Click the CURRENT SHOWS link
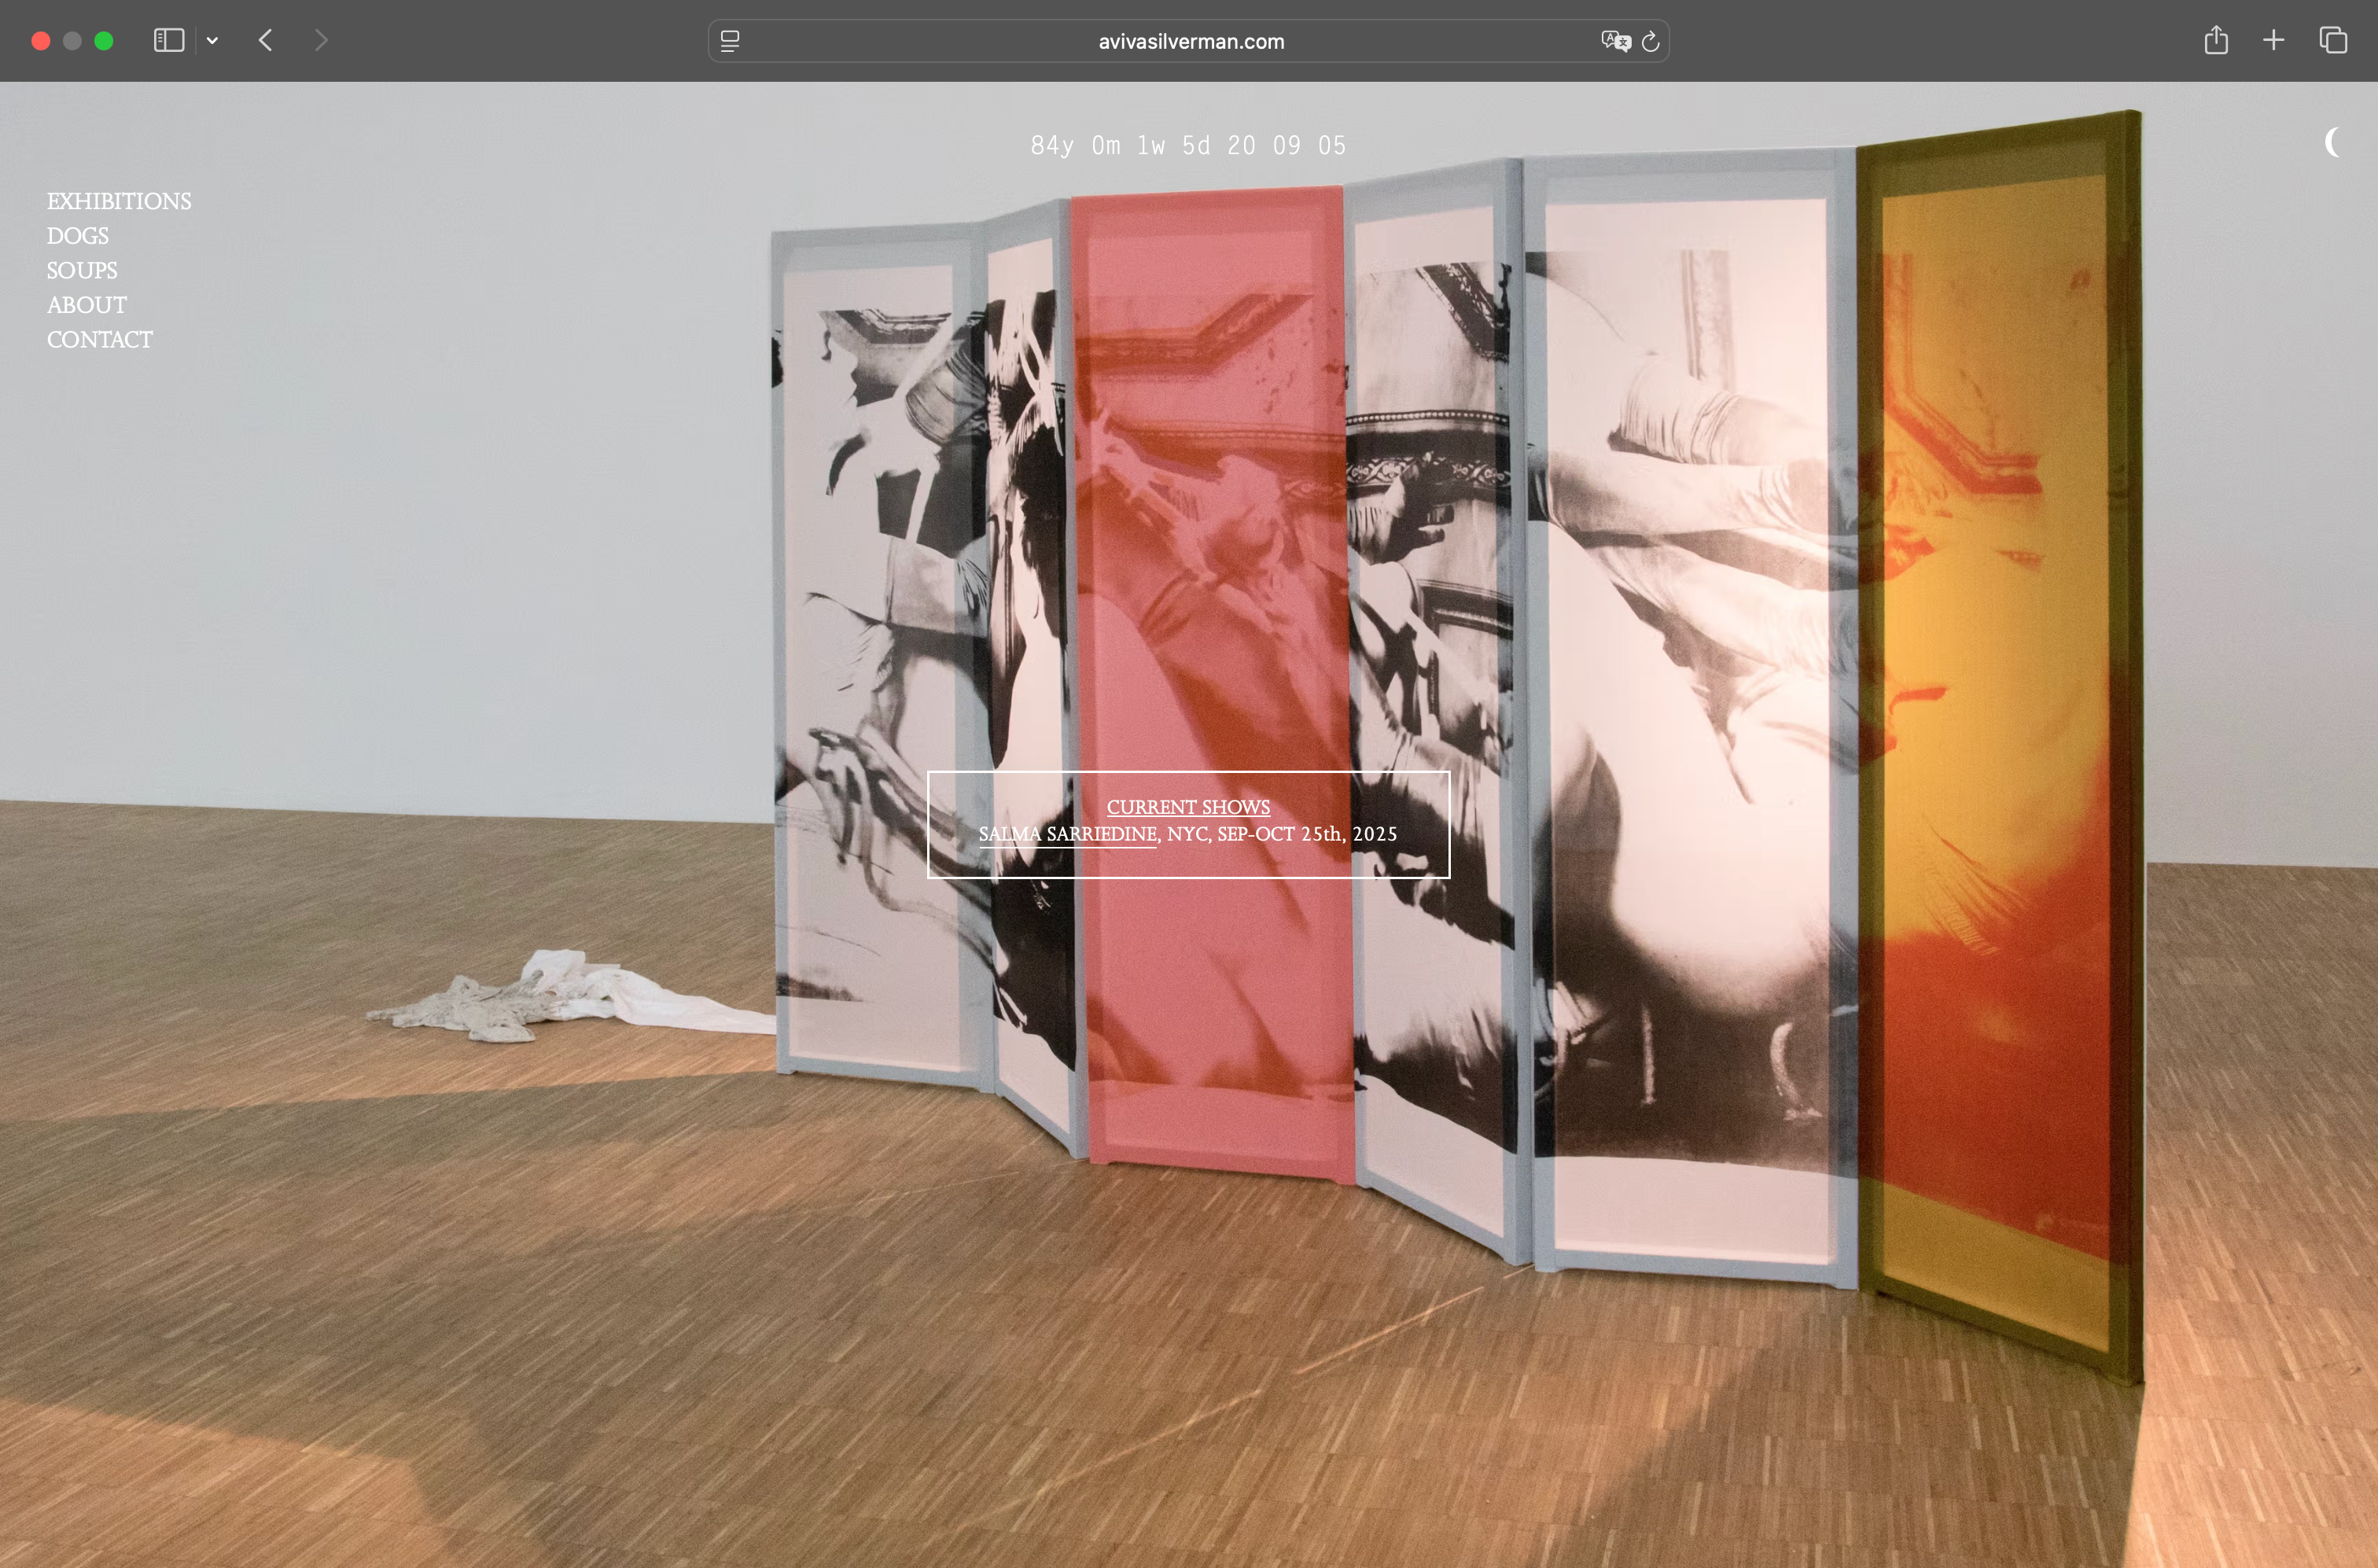Screen dimensions: 2378x1568 click(1188, 807)
